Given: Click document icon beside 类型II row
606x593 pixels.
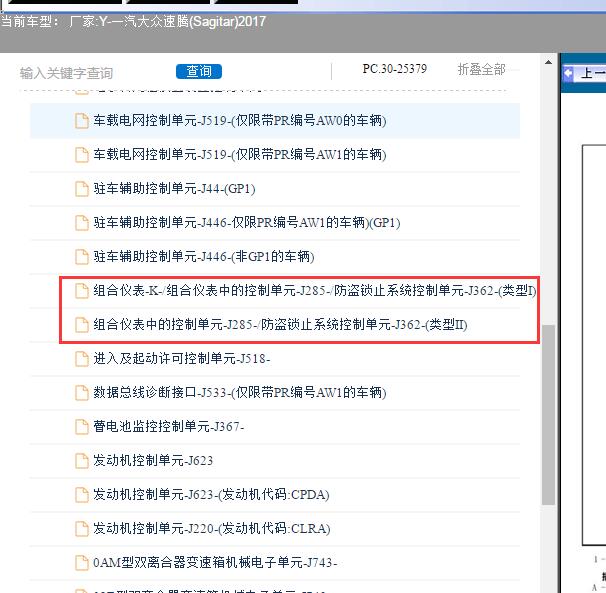Looking at the screenshot, I should [x=82, y=325].
